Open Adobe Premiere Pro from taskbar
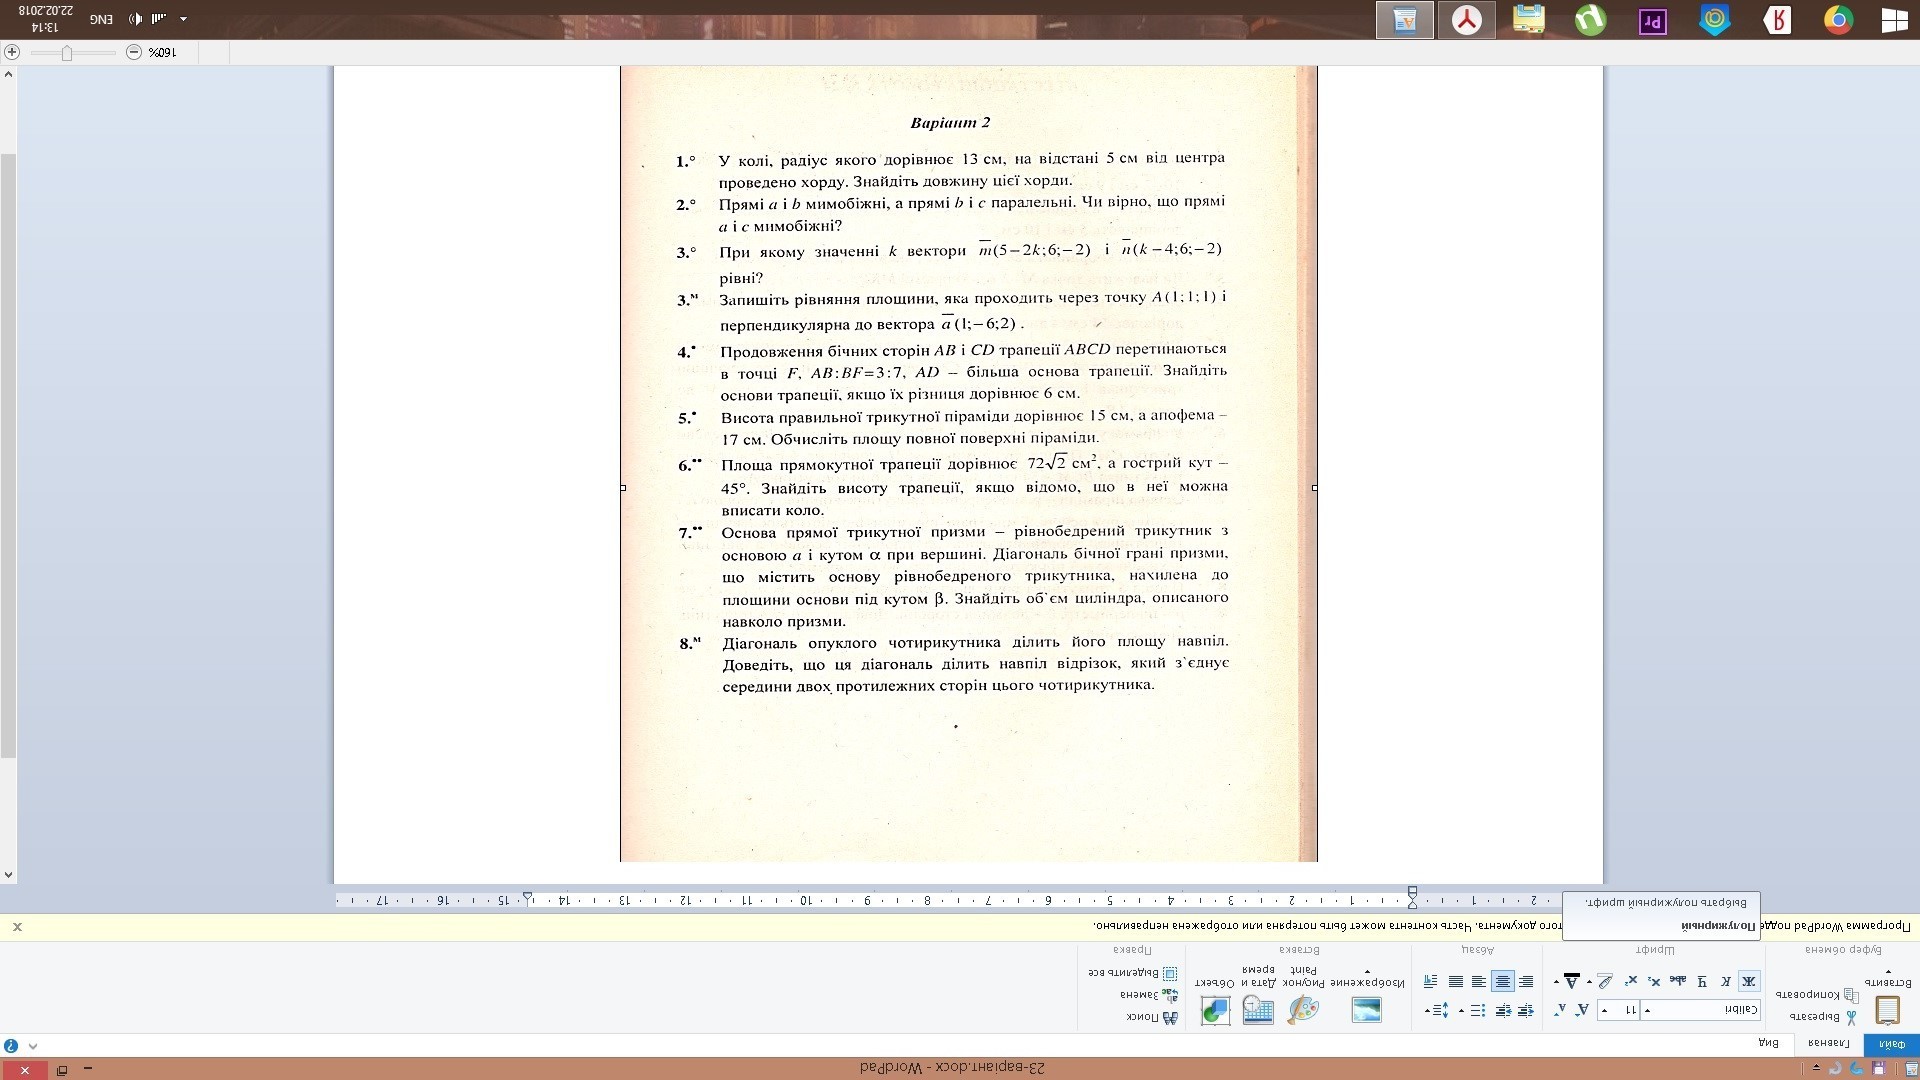This screenshot has height=1080, width=1920. click(1652, 20)
